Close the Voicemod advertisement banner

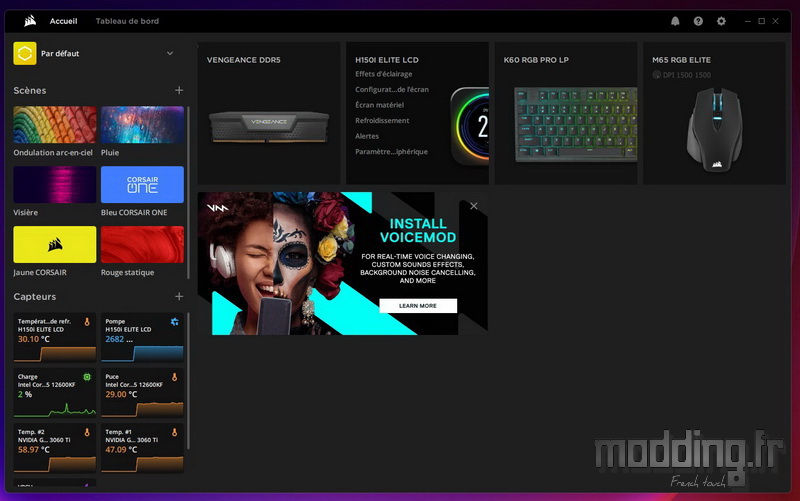[x=473, y=206]
